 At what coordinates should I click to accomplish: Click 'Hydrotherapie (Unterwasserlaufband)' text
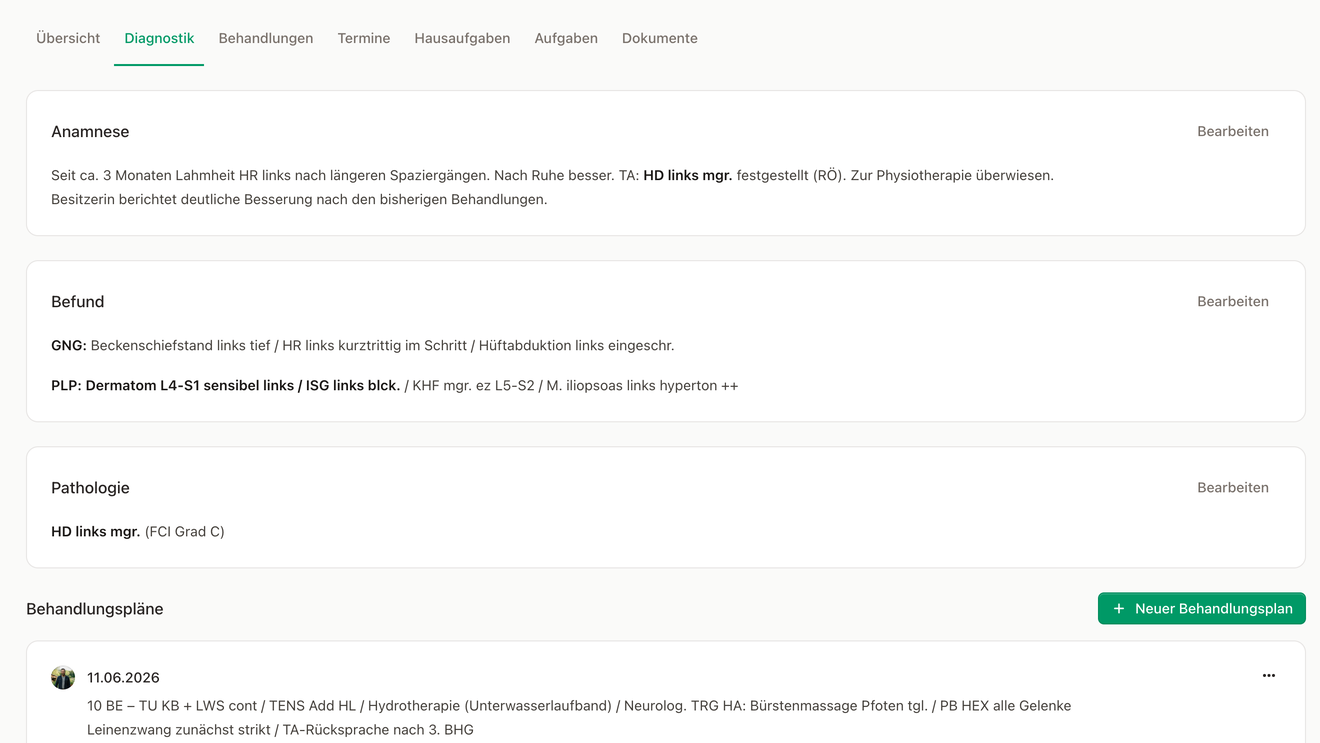click(490, 705)
